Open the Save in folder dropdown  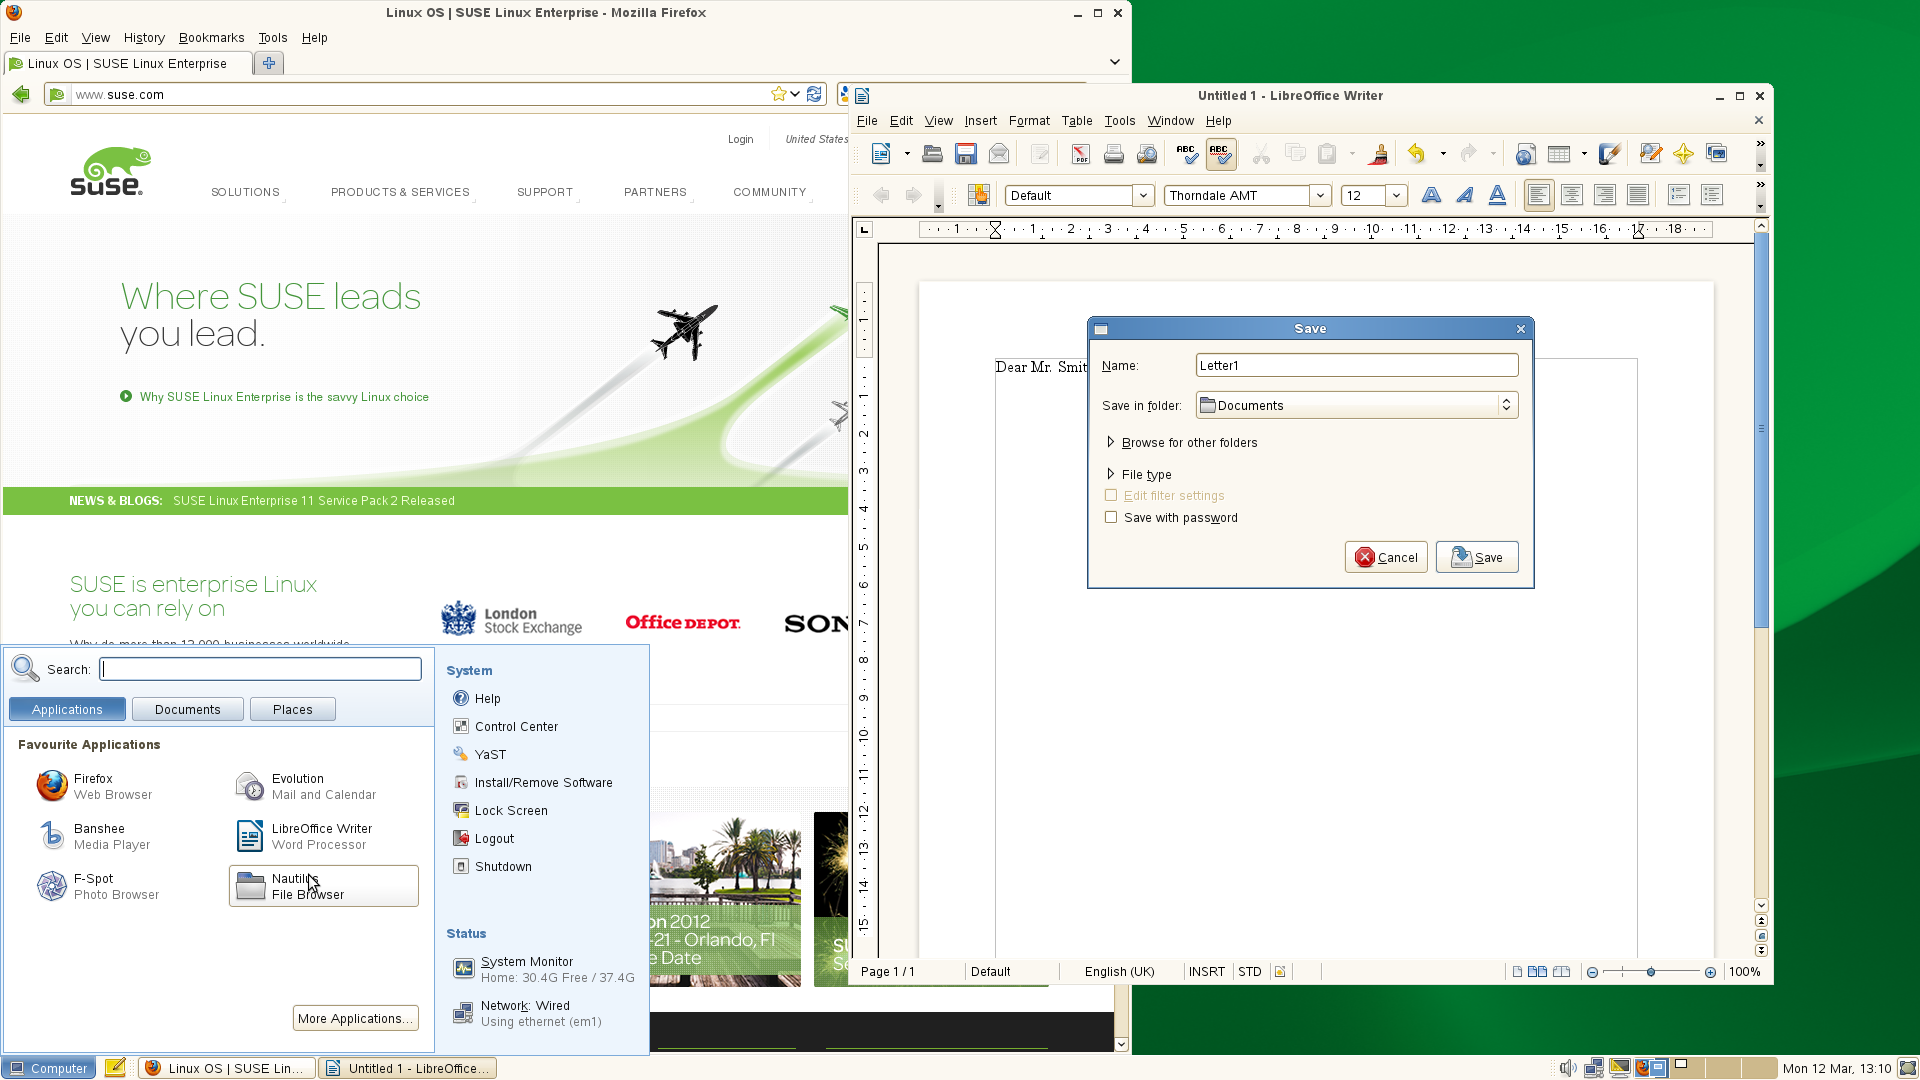click(x=1357, y=405)
